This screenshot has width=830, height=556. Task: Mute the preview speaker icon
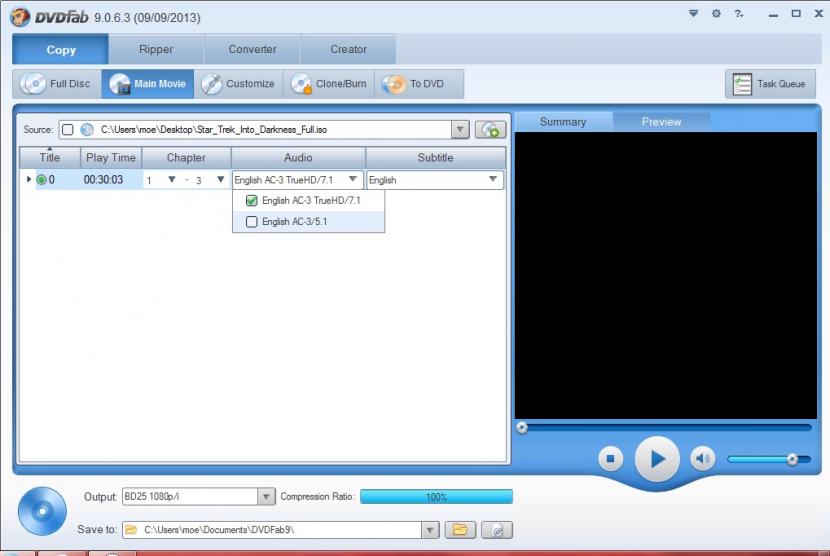click(702, 458)
